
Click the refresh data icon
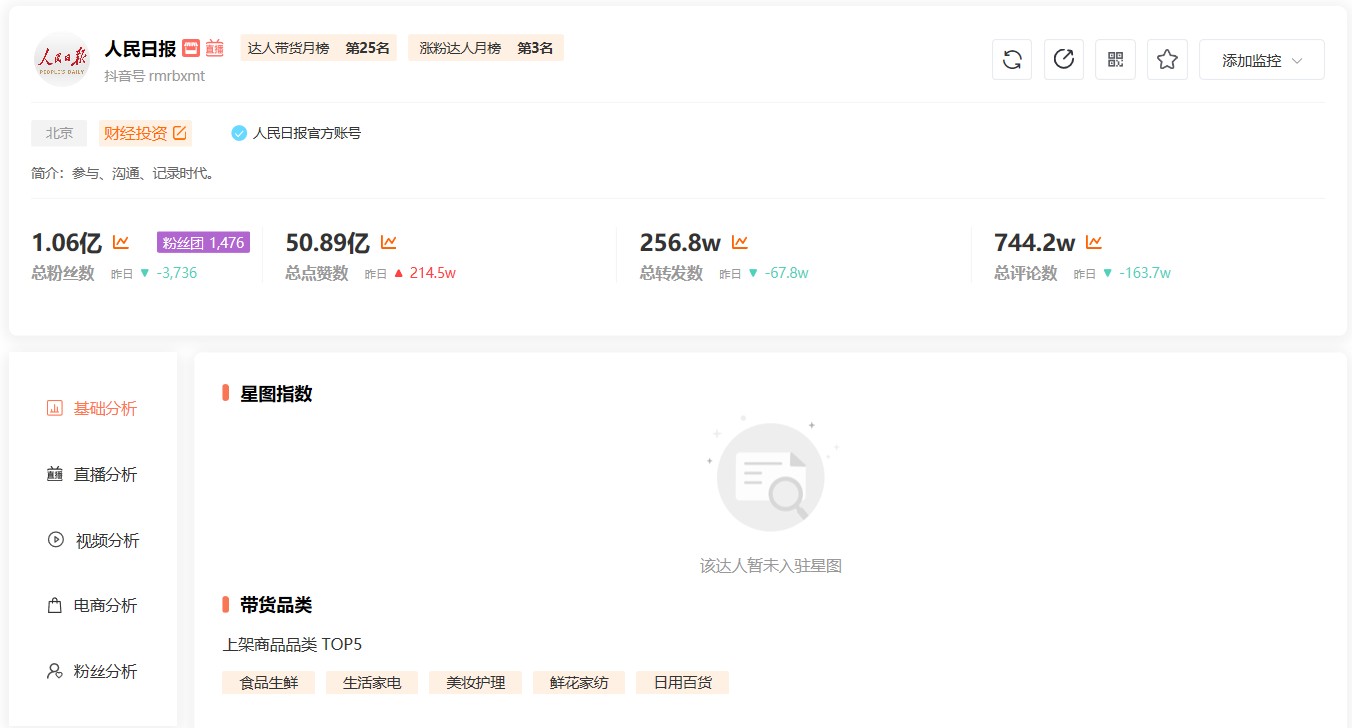1012,60
